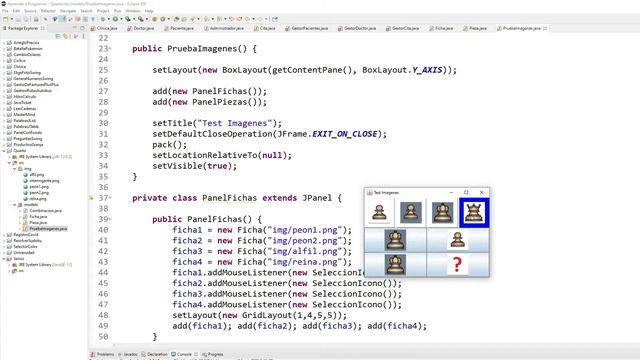Click the red question mark cell
The image size is (640, 360).
coord(458,264)
